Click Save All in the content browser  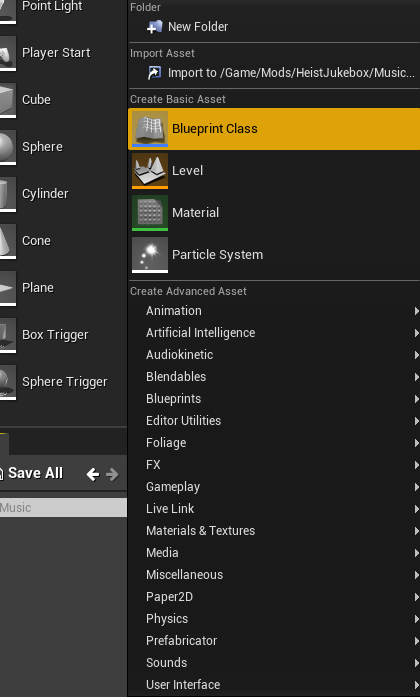tap(31, 473)
